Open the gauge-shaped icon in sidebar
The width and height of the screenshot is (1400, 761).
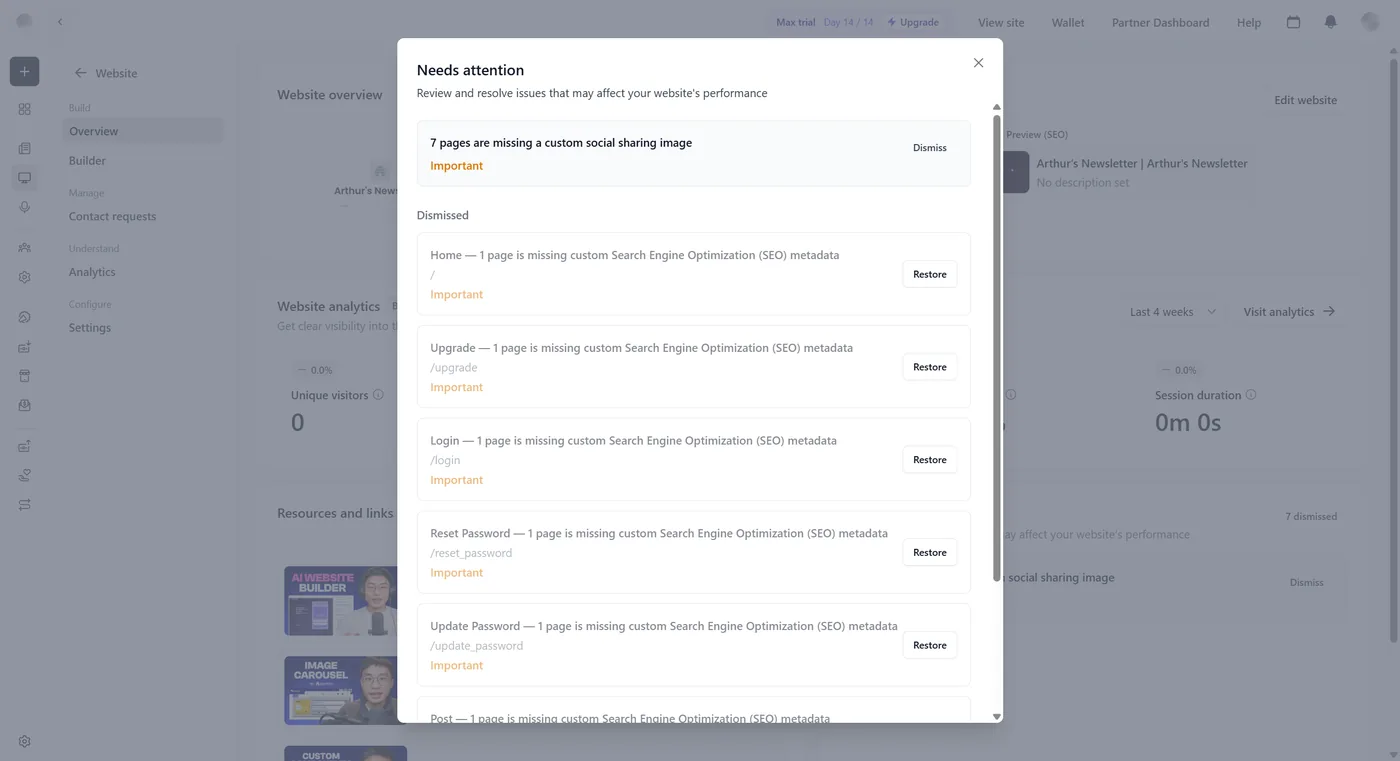pos(25,317)
